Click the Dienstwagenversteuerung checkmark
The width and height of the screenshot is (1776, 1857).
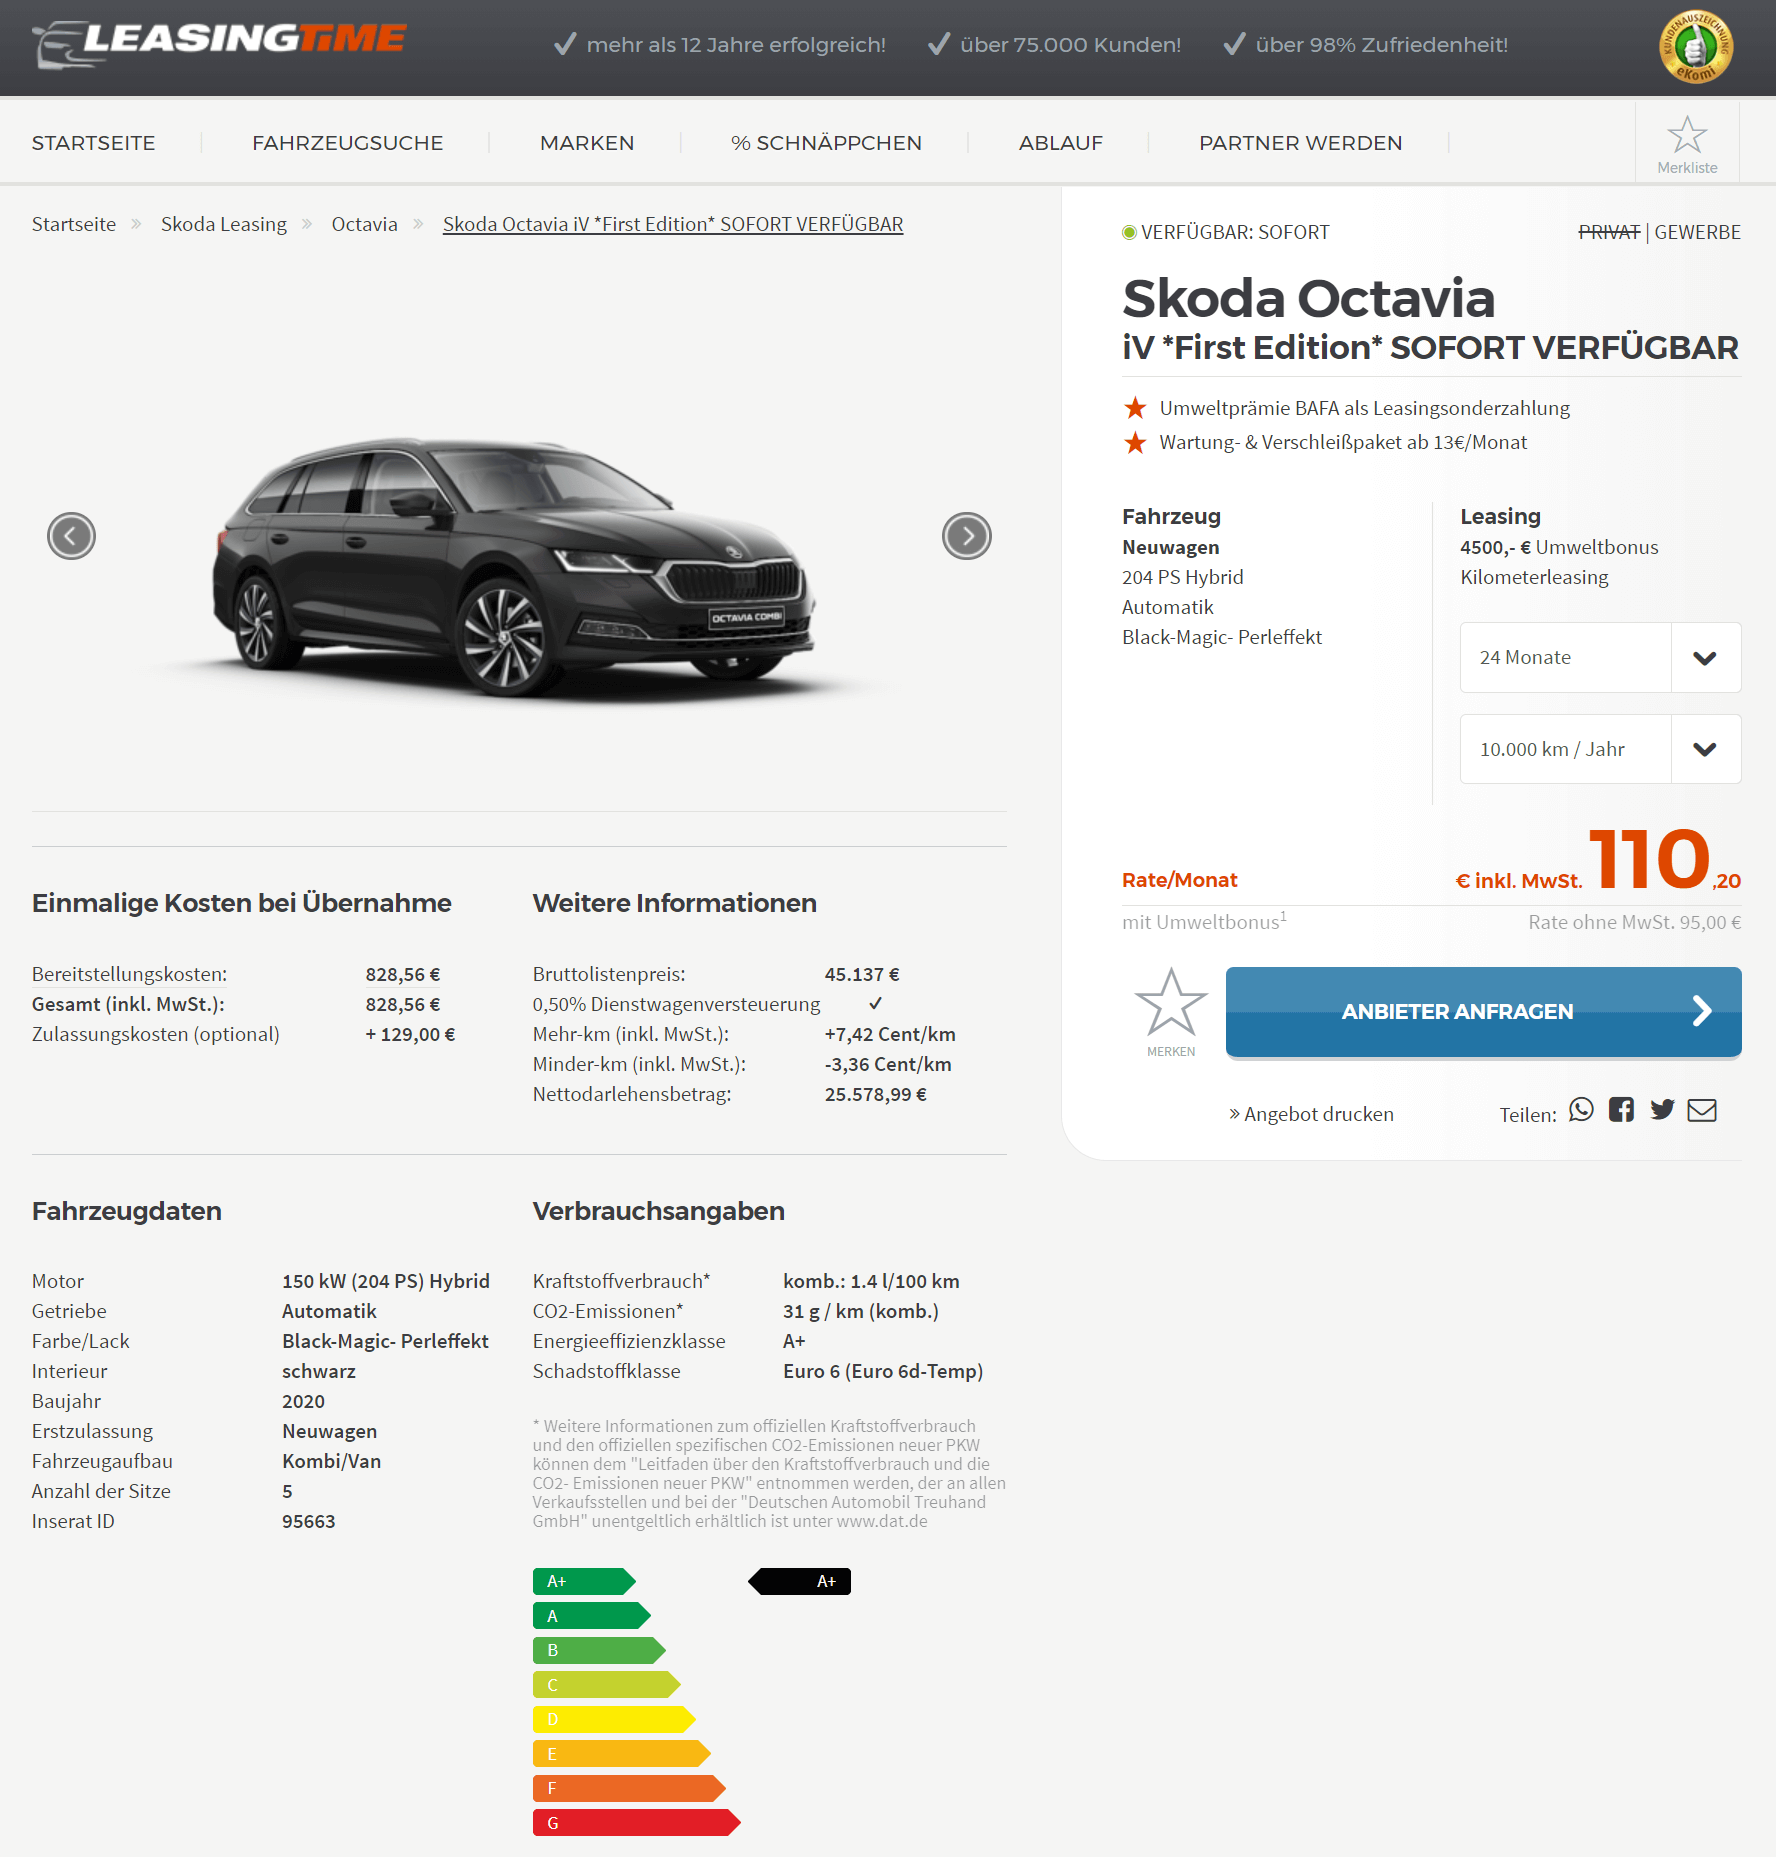pos(875,1003)
